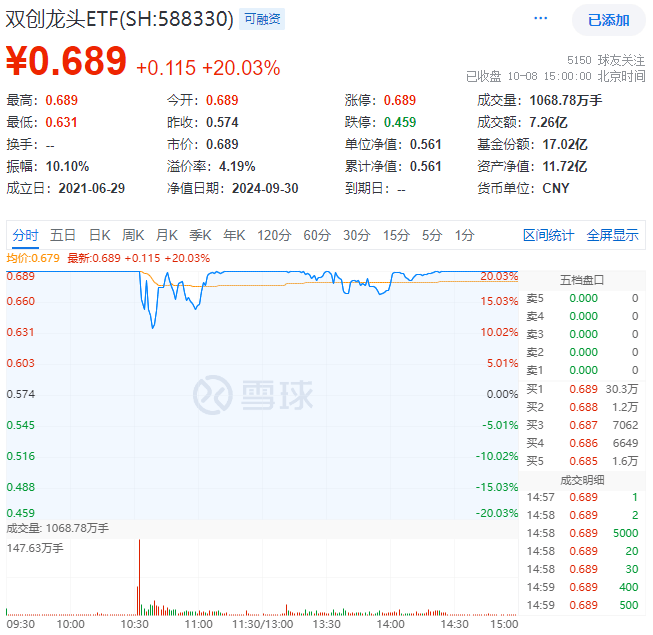This screenshot has width=653, height=635.
Task: Click the 最低 value 0.631
Action: (62, 122)
